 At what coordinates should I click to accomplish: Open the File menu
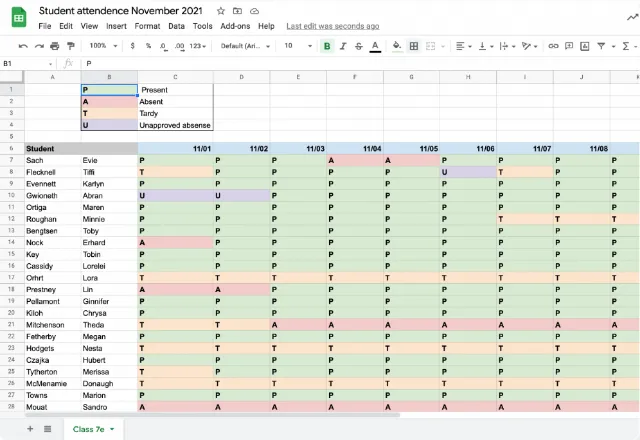coord(45,26)
